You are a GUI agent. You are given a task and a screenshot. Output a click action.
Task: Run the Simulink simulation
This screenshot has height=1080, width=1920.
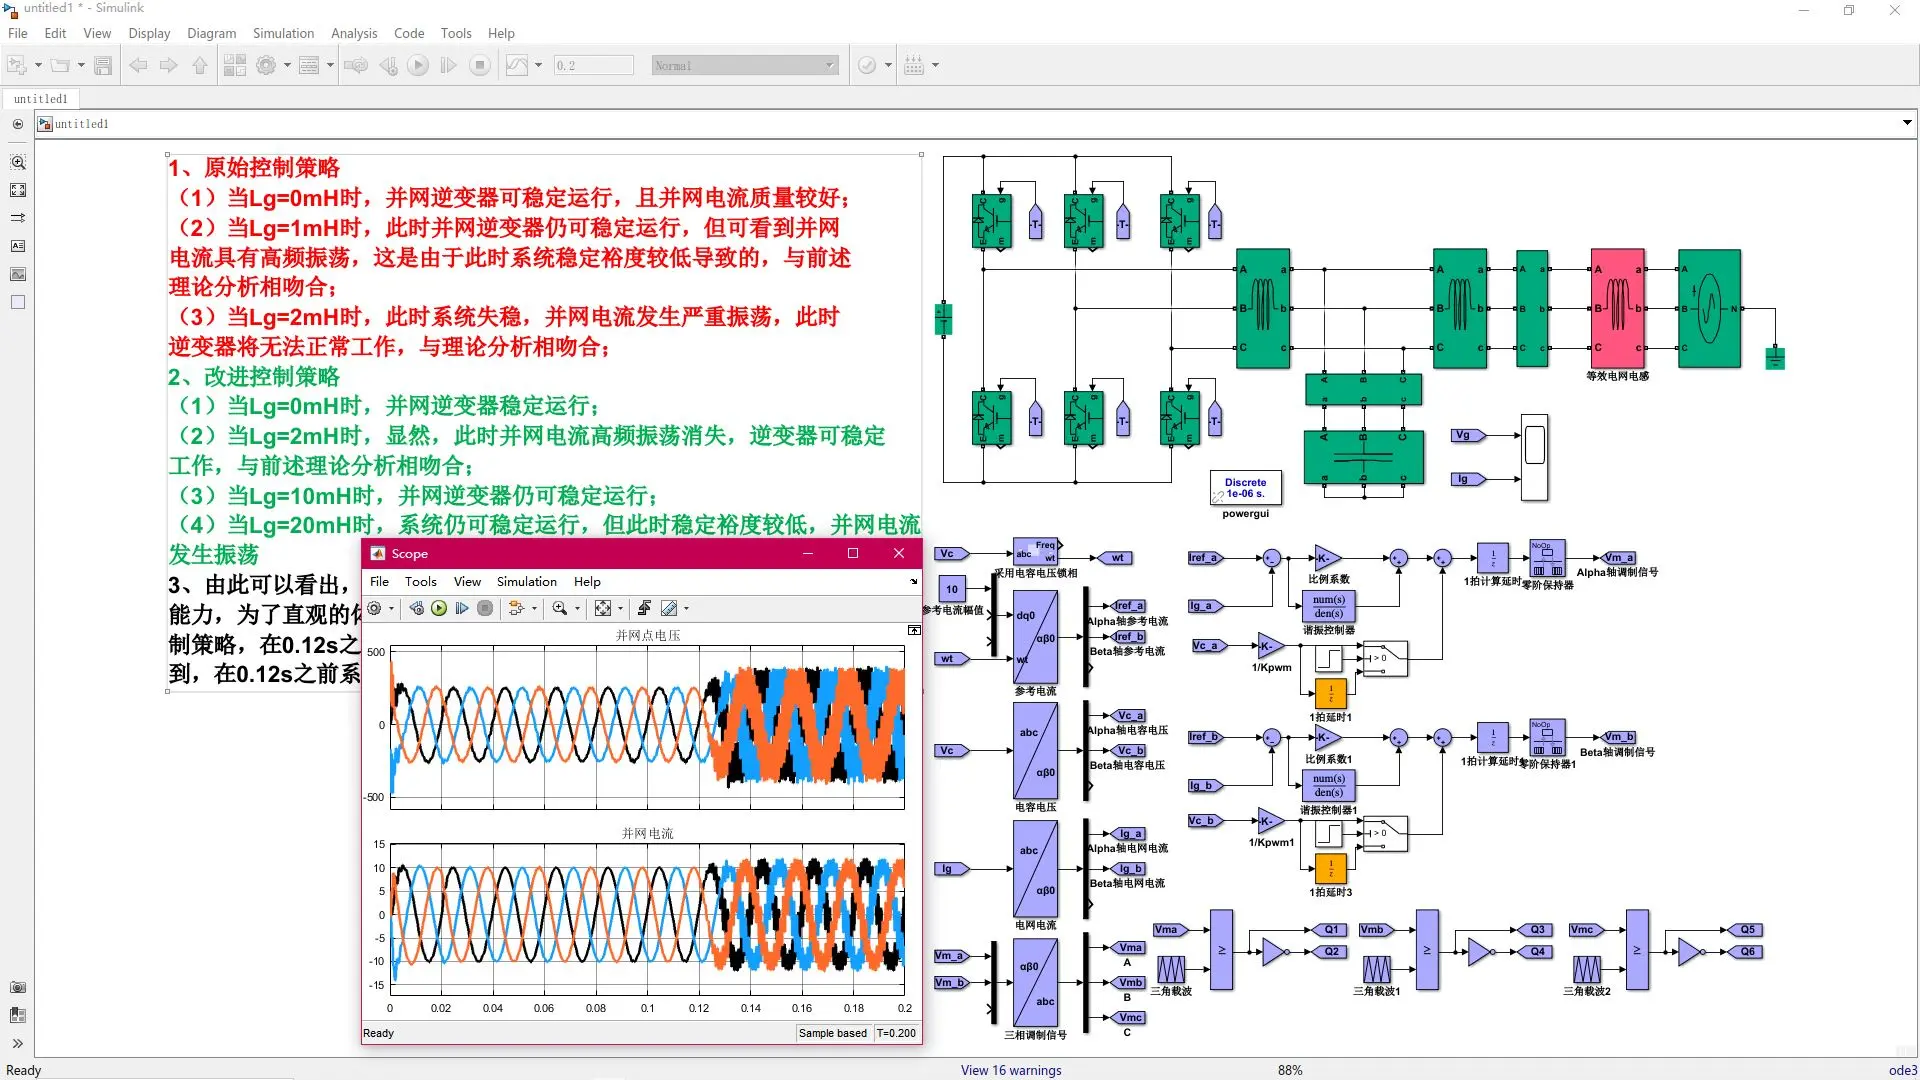pyautogui.click(x=418, y=66)
